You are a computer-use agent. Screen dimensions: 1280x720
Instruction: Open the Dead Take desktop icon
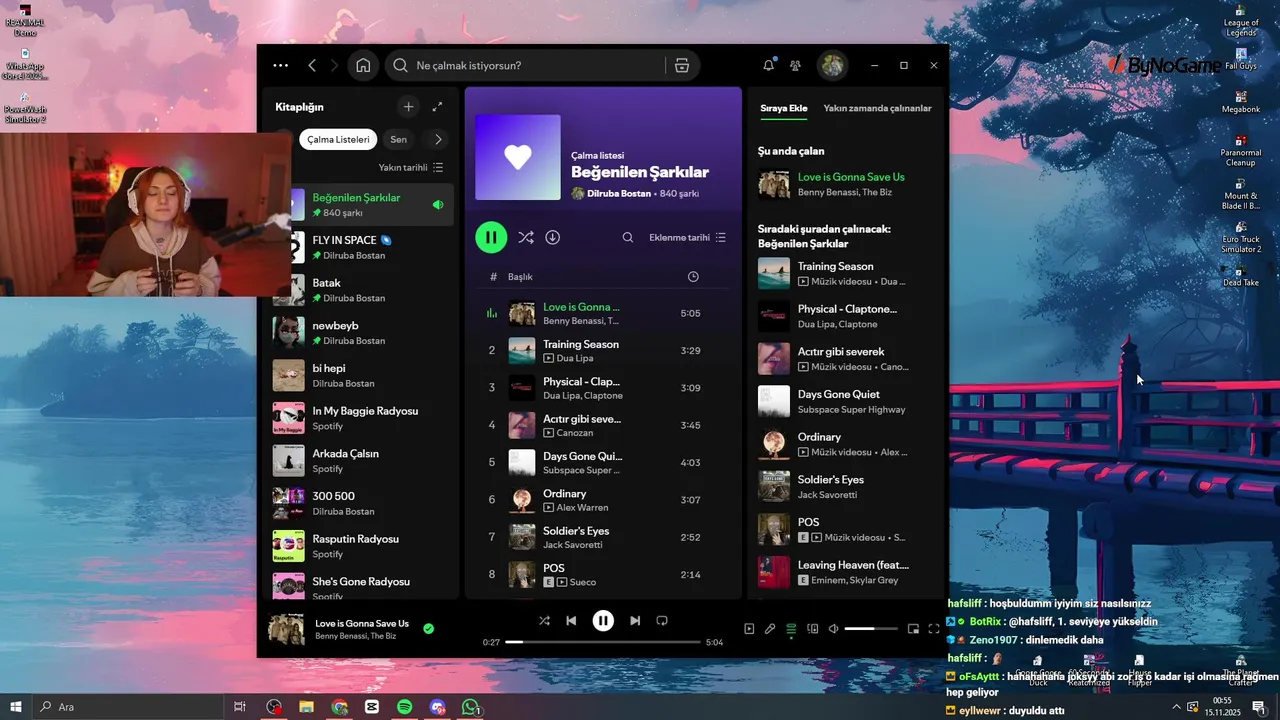(1241, 274)
